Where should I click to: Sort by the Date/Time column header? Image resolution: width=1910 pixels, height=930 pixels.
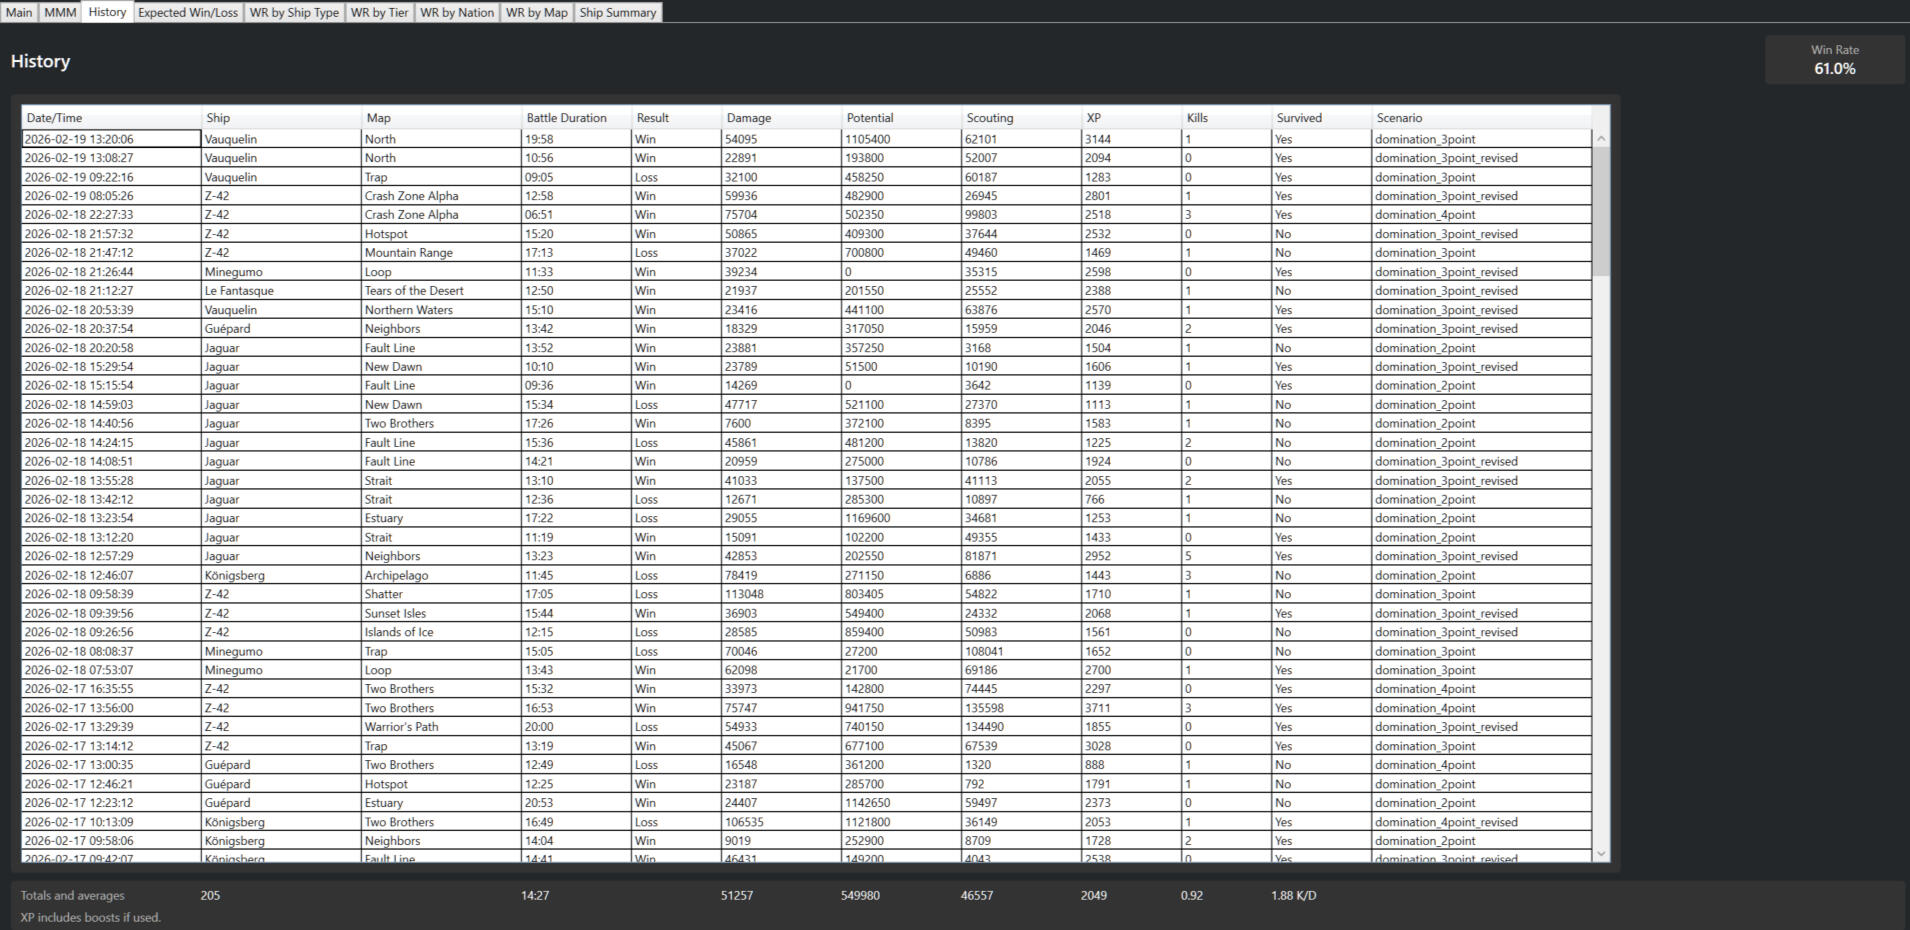click(110, 118)
